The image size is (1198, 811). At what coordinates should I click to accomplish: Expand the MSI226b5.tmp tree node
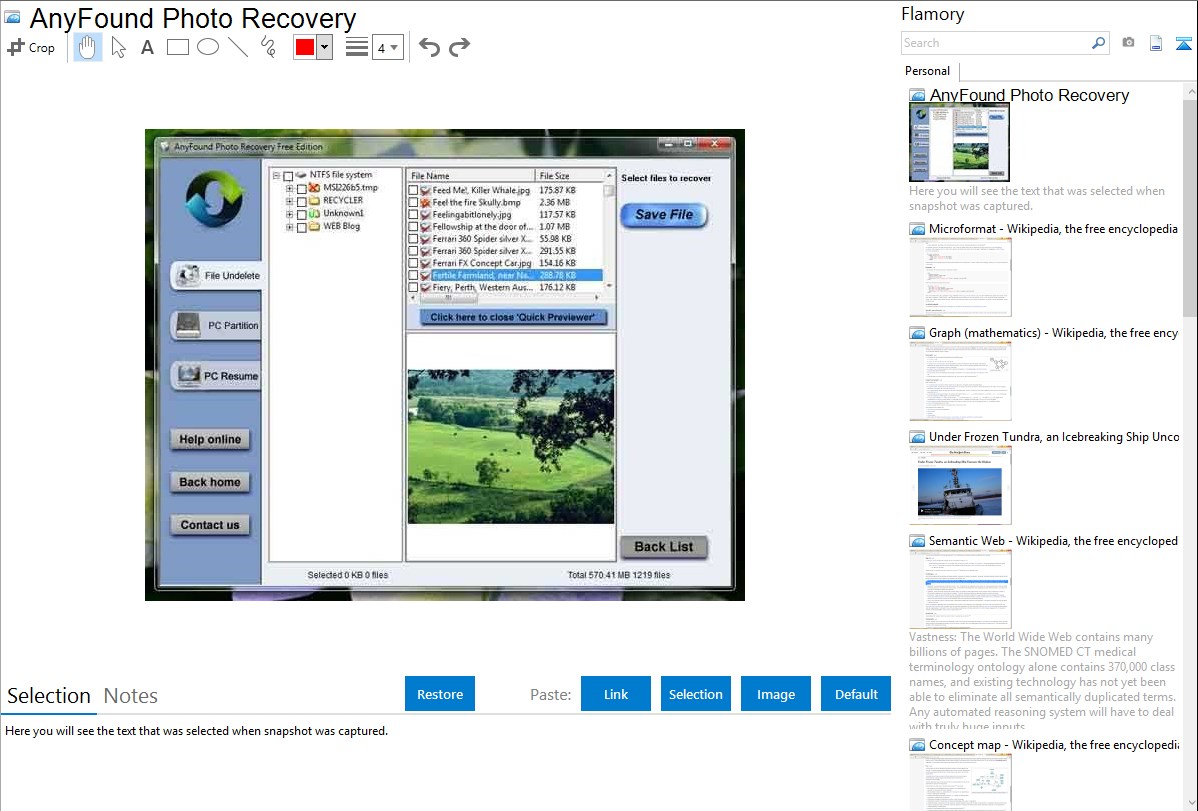coord(290,188)
